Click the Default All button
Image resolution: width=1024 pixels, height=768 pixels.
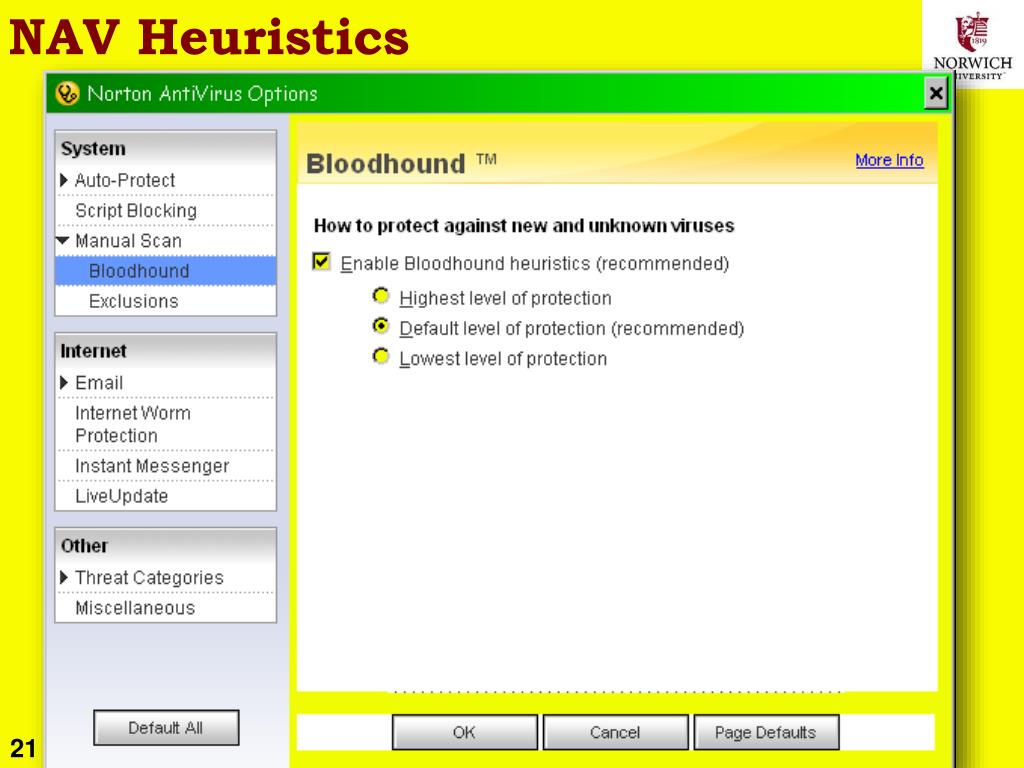(x=166, y=728)
